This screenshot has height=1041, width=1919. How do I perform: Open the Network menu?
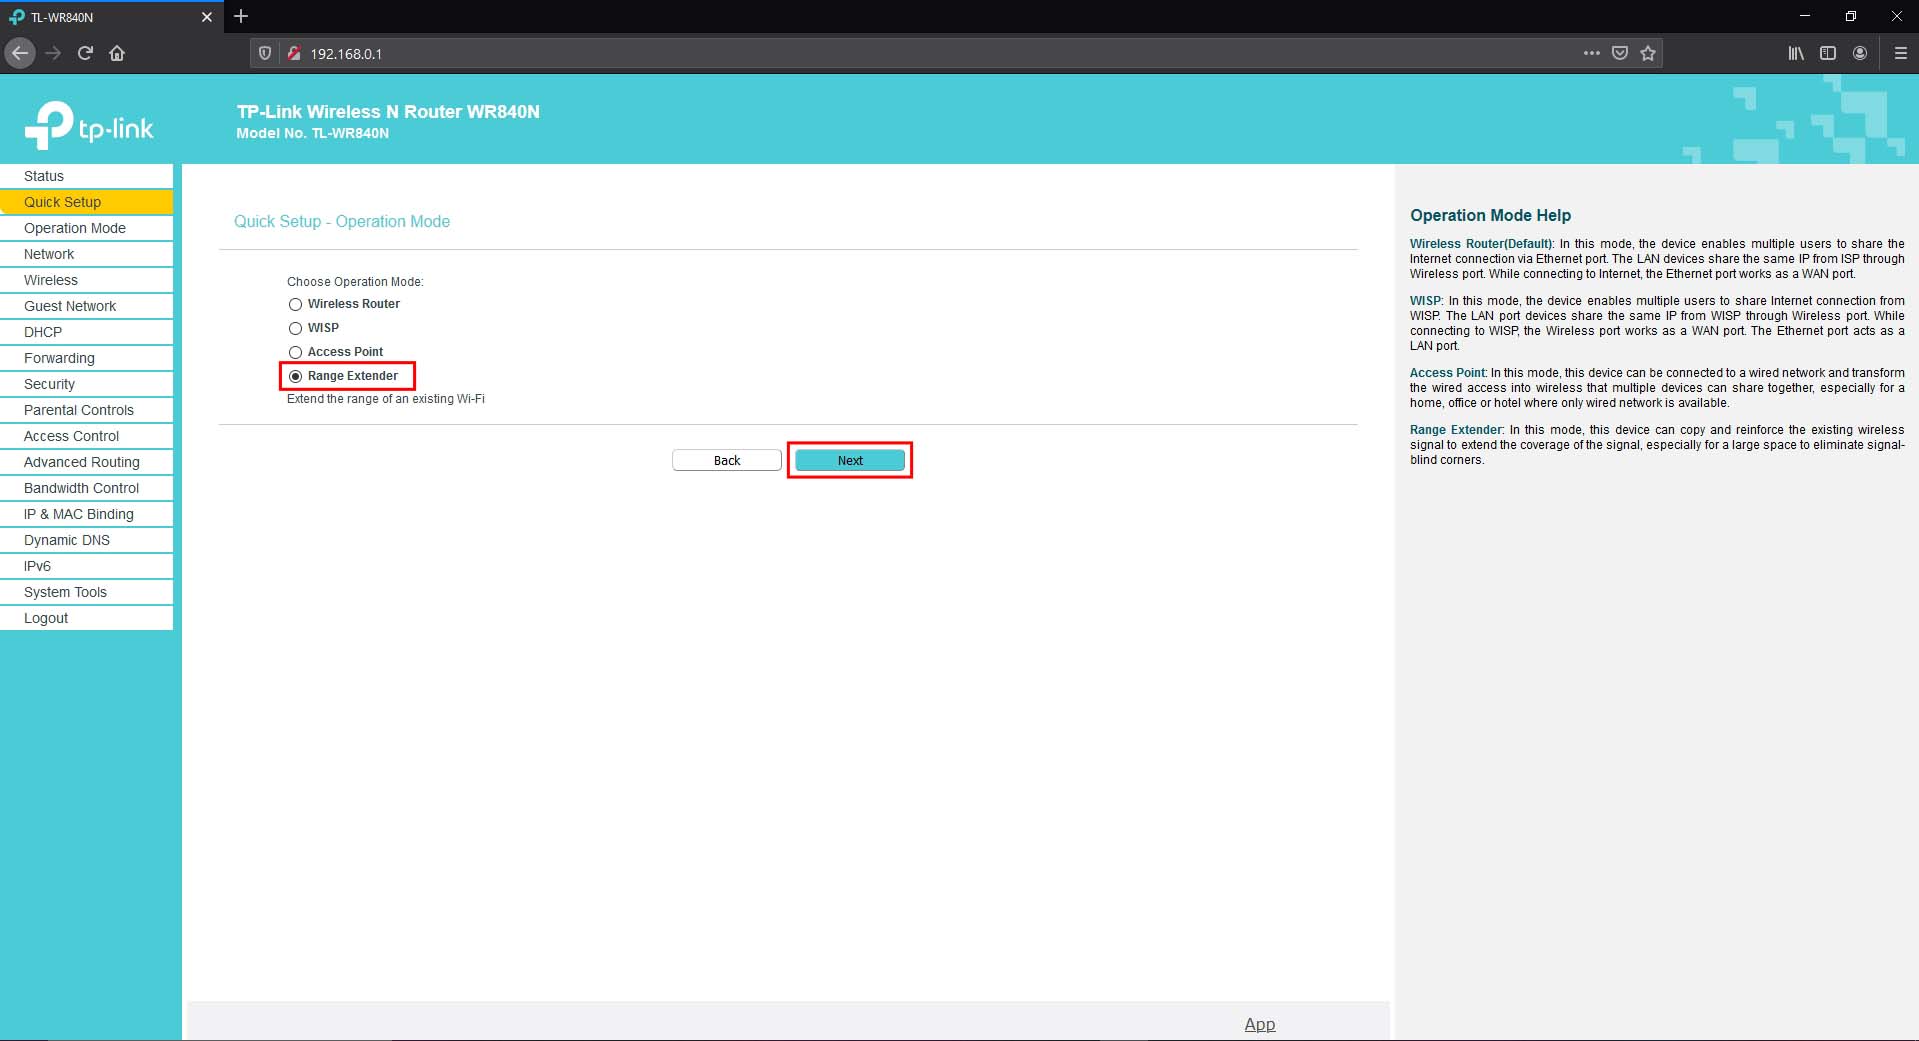point(86,254)
